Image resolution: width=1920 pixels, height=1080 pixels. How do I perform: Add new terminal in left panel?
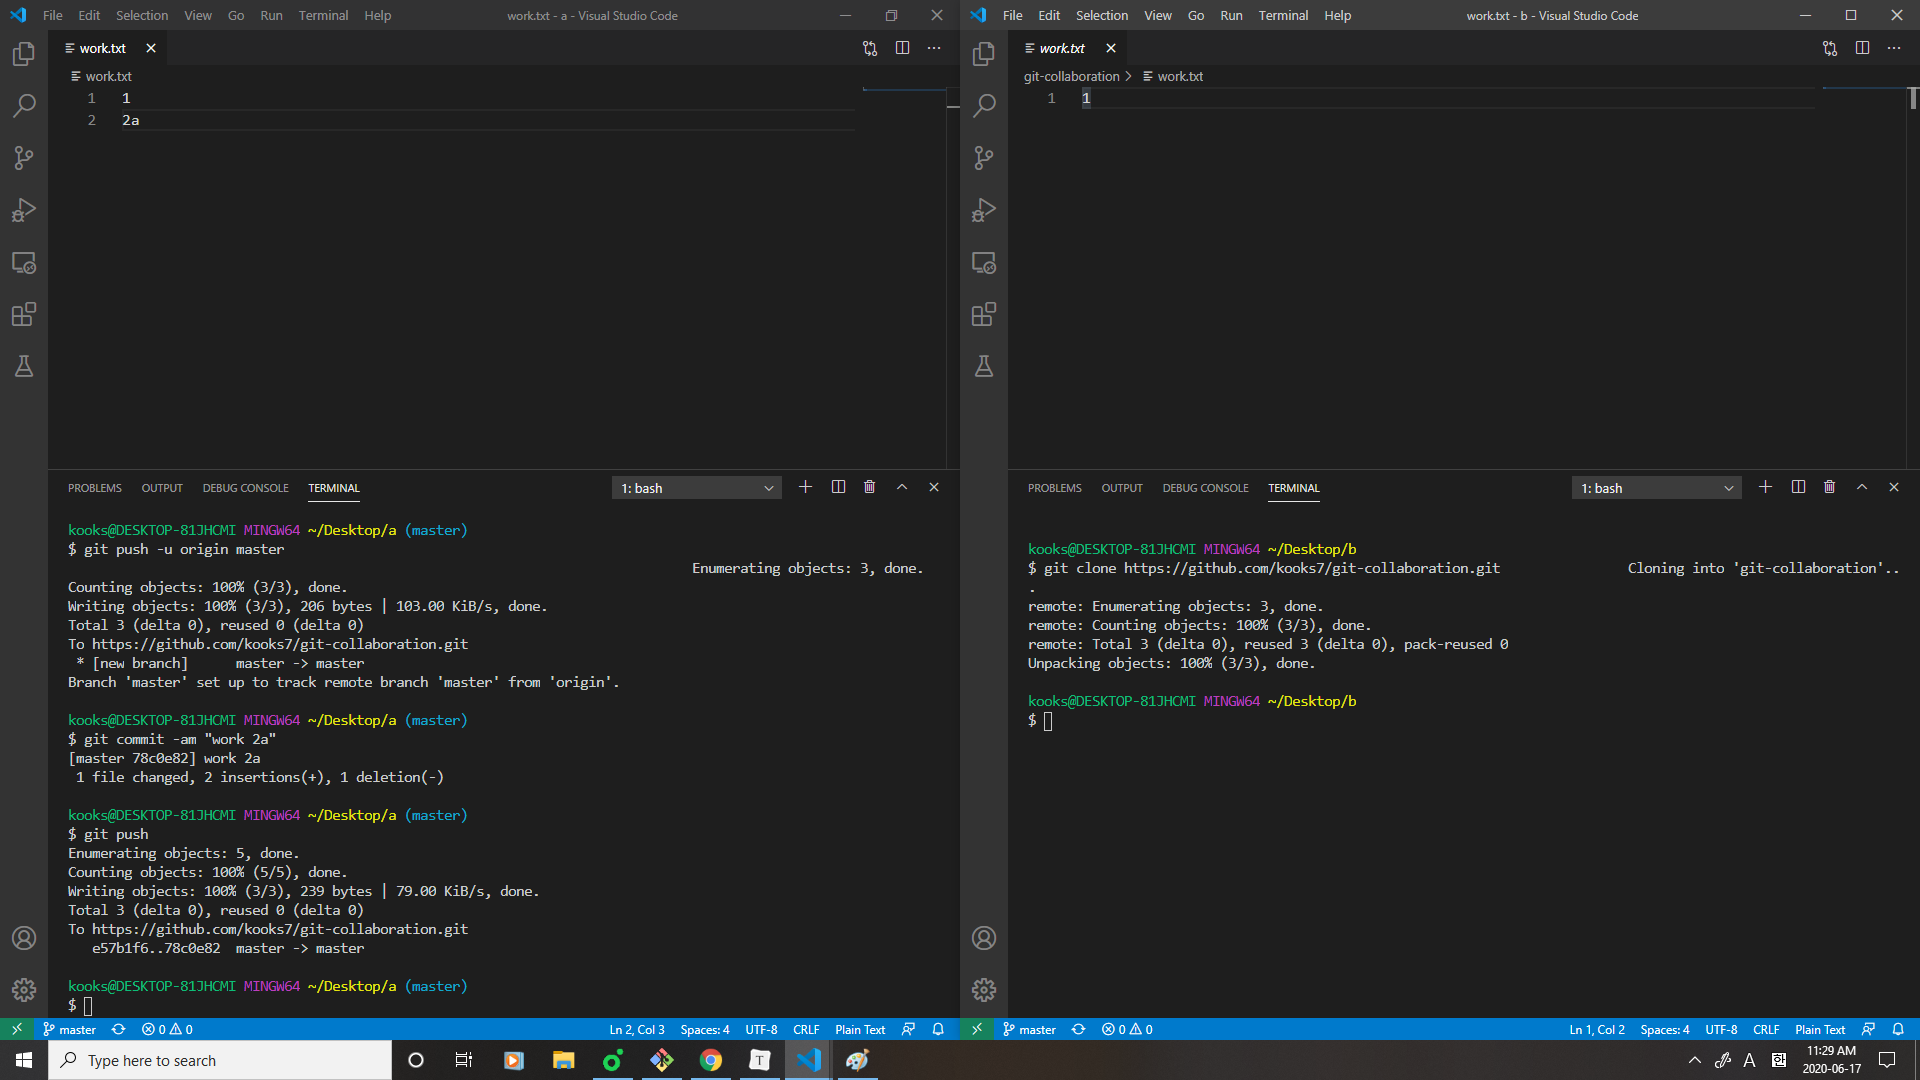[805, 487]
